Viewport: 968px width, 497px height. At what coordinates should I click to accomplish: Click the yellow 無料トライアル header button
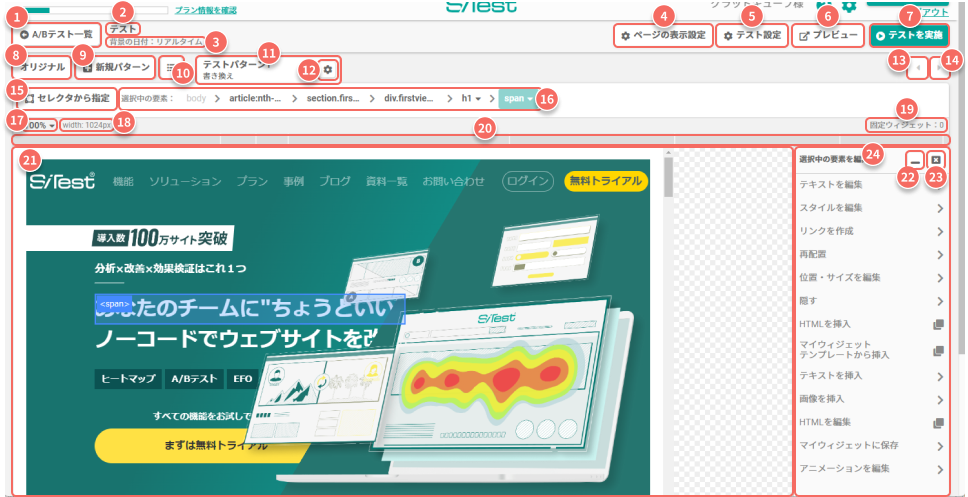(x=606, y=181)
